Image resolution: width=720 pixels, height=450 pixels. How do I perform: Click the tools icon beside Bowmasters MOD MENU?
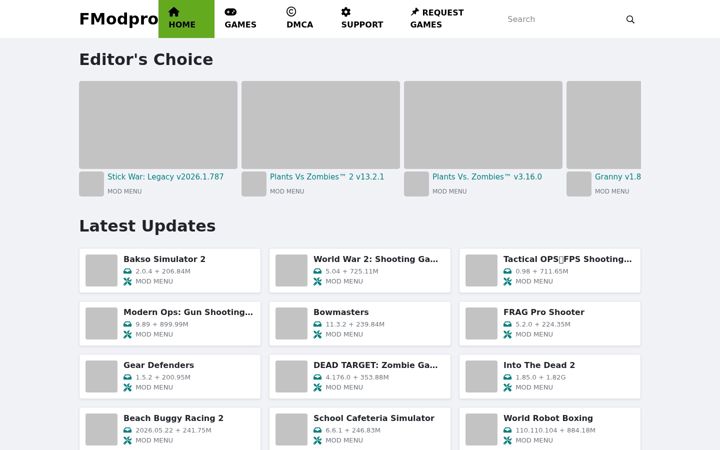318,334
